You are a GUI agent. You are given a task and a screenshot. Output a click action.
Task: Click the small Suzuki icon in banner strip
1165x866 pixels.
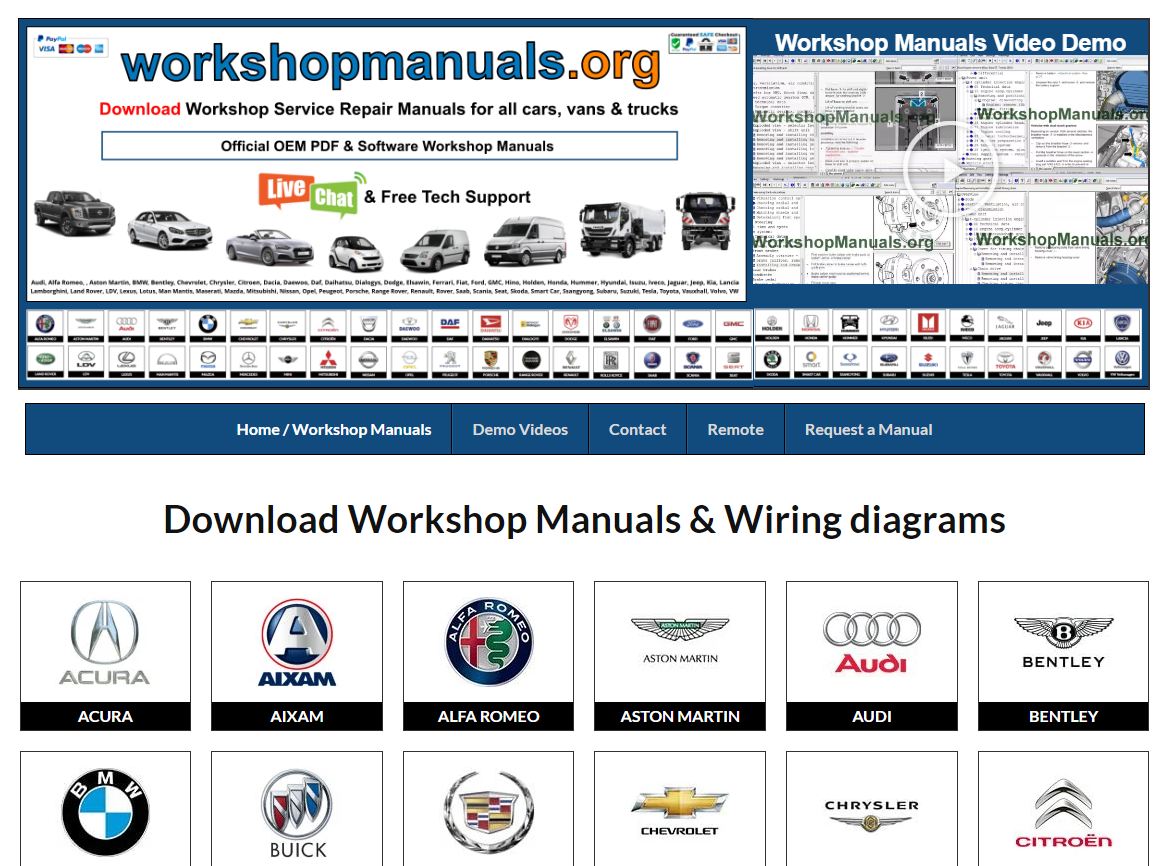[928, 362]
